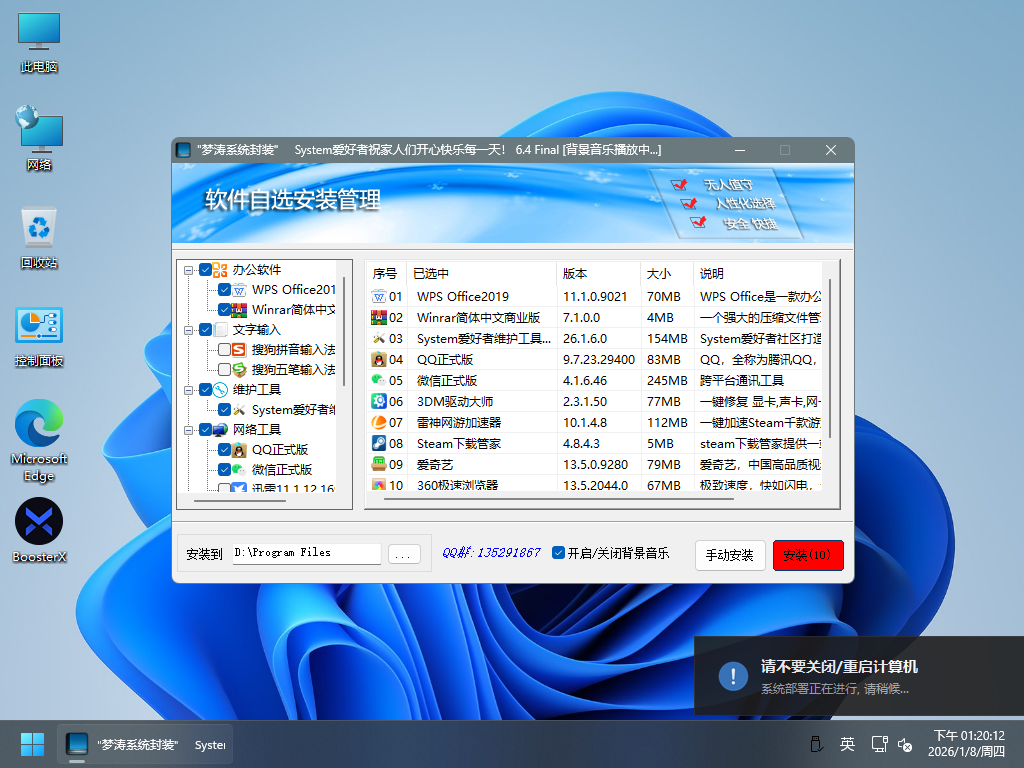The height and width of the screenshot is (768, 1024).
Task: Toggle the 开启/关闭背景音乐 checkbox
Action: pyautogui.click(x=559, y=553)
